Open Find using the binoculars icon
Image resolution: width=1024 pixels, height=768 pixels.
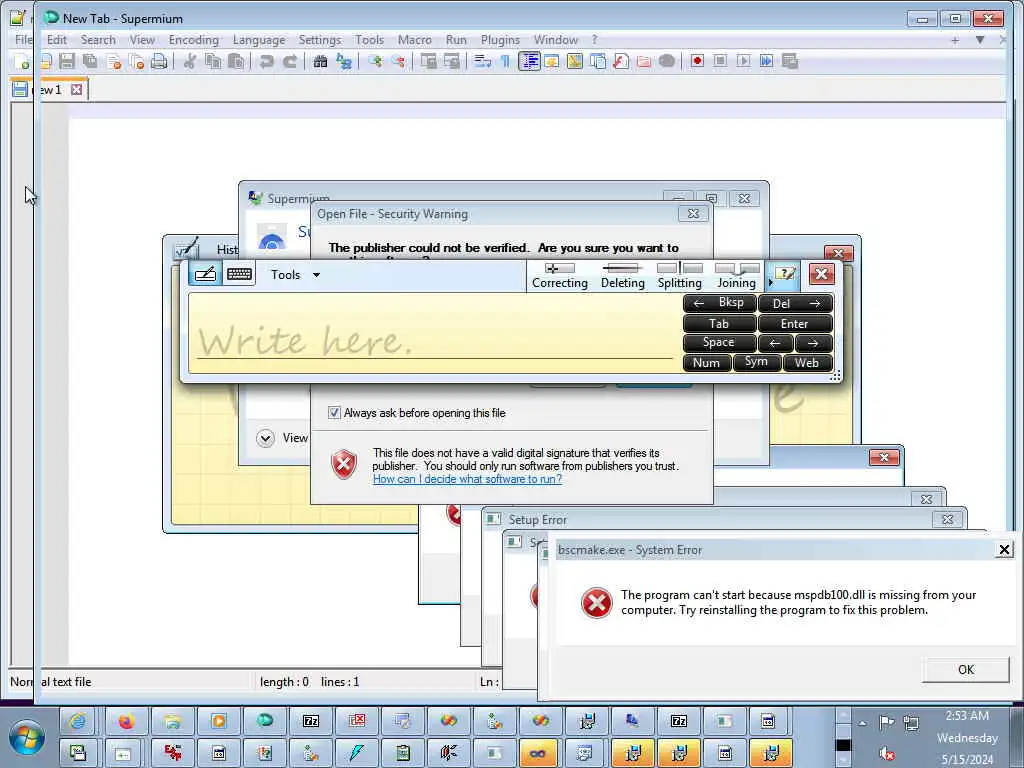(x=320, y=61)
